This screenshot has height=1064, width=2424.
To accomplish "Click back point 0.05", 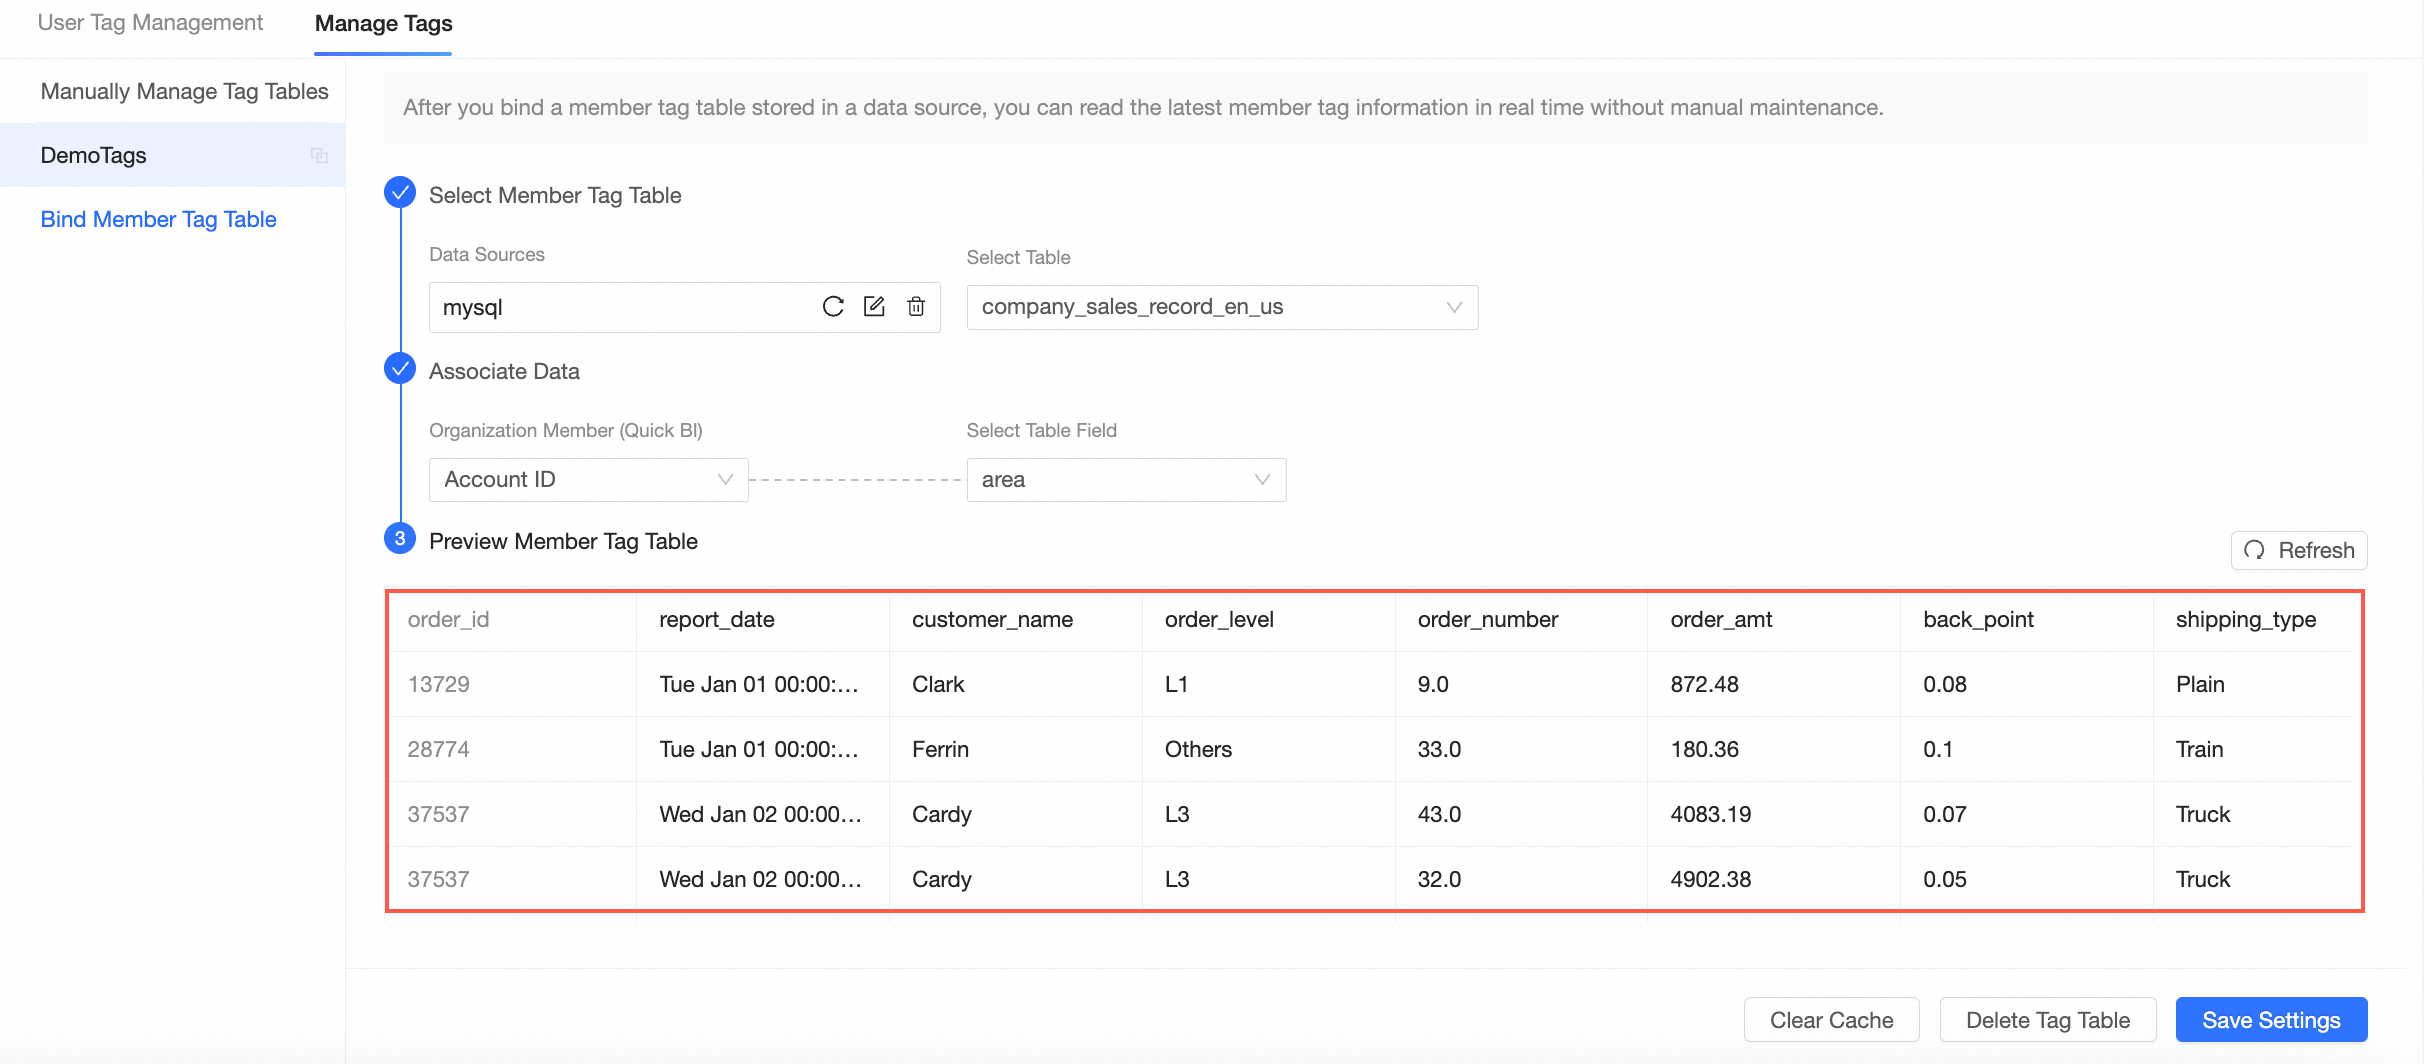I will (x=1944, y=880).
